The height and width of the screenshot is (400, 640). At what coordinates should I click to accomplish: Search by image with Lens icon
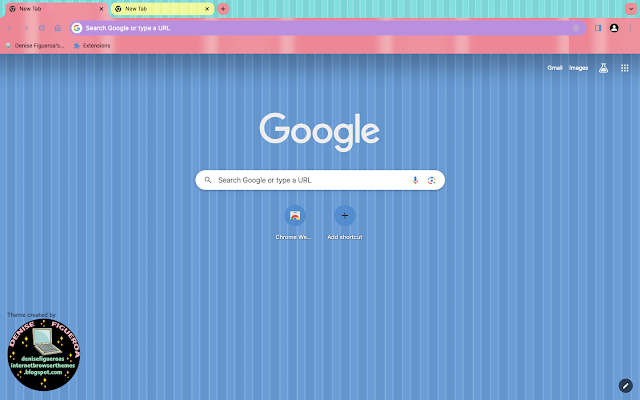(431, 180)
